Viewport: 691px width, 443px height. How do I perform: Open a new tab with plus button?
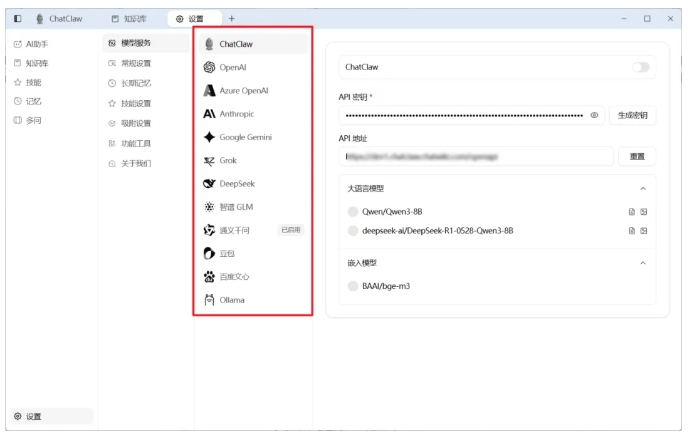coord(232,18)
